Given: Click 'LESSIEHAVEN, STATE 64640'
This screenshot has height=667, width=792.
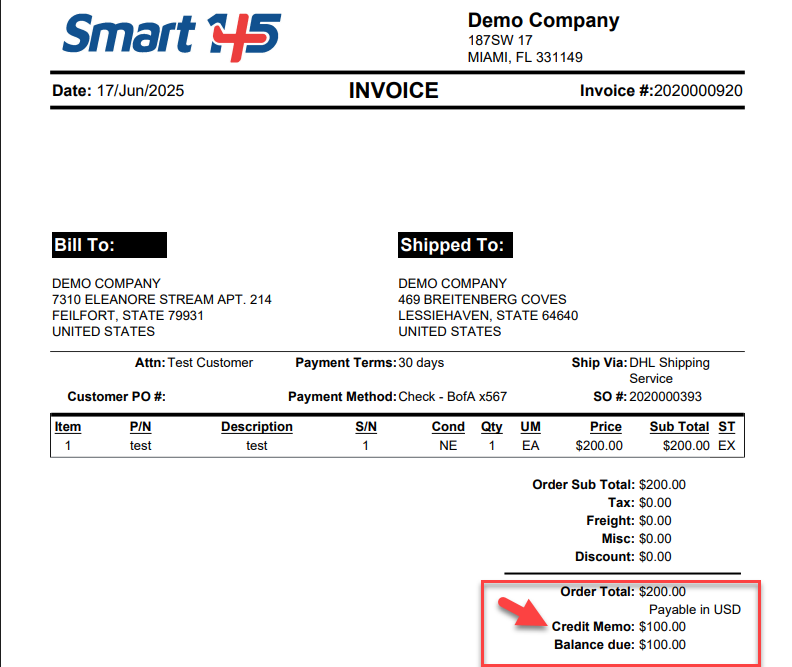Looking at the screenshot, I should point(488,316).
